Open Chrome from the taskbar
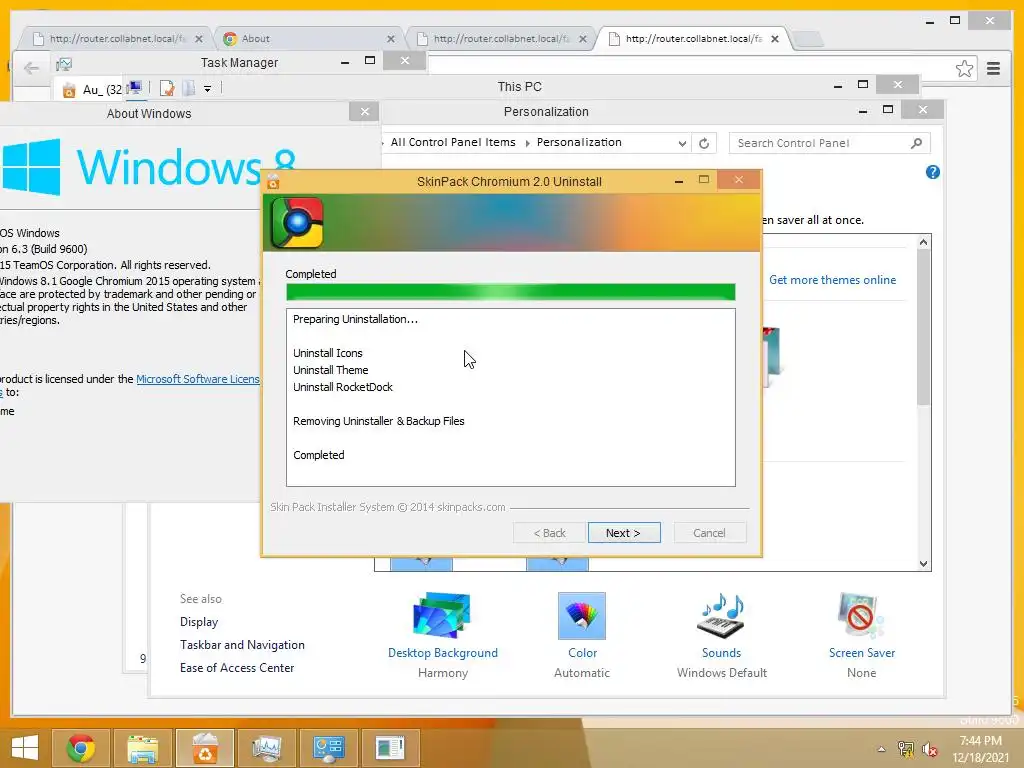The image size is (1024, 768). click(x=81, y=748)
